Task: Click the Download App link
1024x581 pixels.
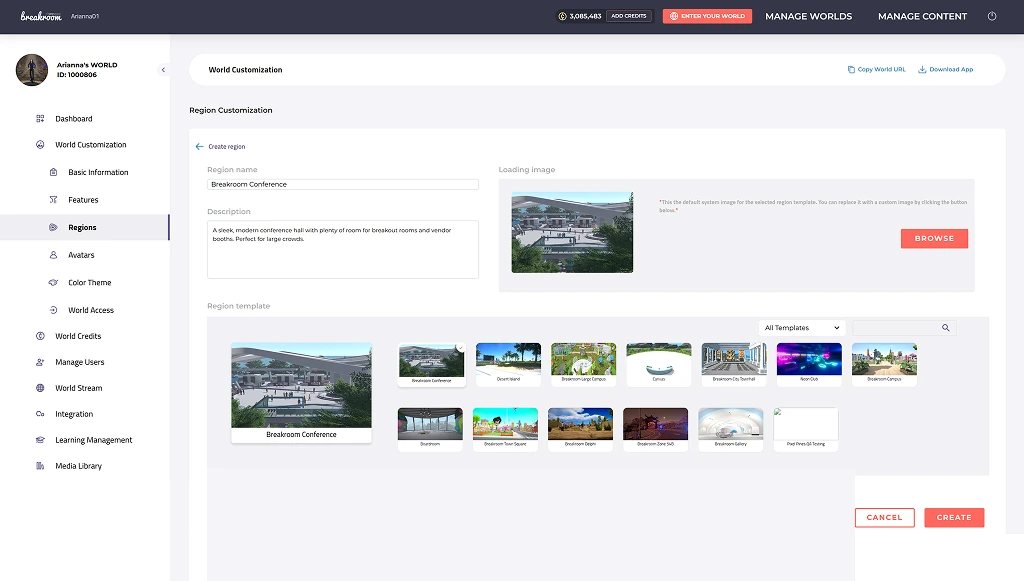Action: (x=946, y=69)
